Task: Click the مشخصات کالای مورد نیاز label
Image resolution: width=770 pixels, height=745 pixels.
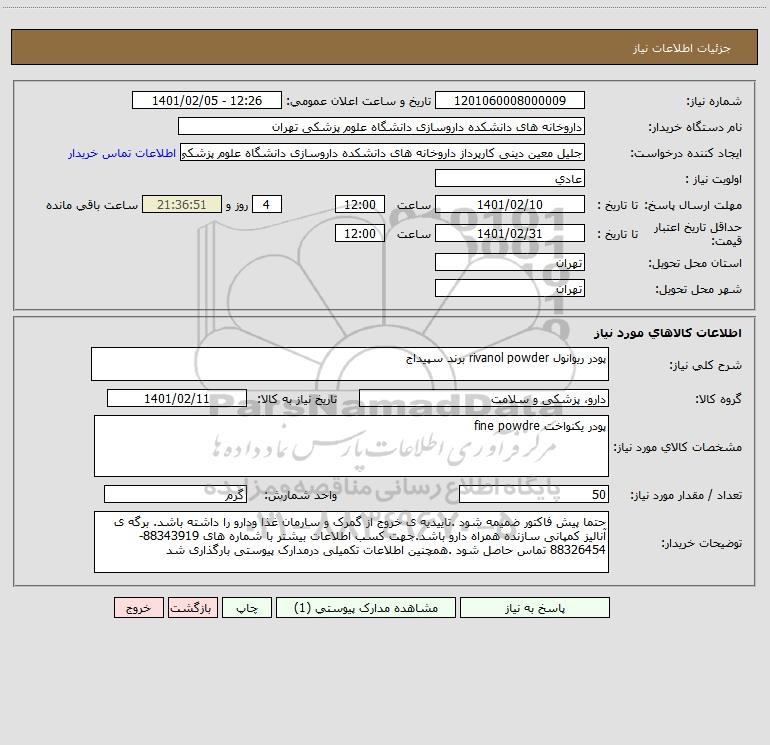Action: (678, 447)
